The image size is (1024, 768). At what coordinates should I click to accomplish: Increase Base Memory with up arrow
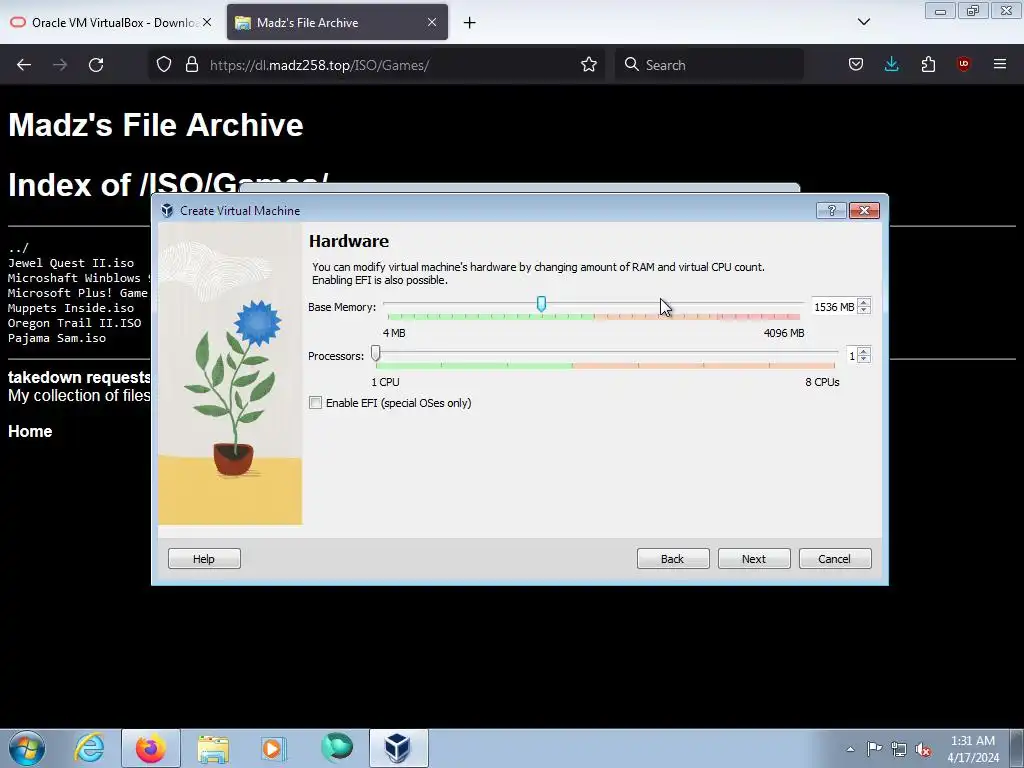pos(864,302)
